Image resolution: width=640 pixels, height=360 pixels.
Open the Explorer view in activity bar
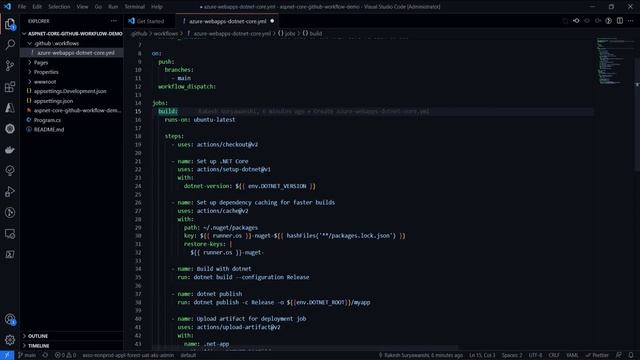coord(10,24)
